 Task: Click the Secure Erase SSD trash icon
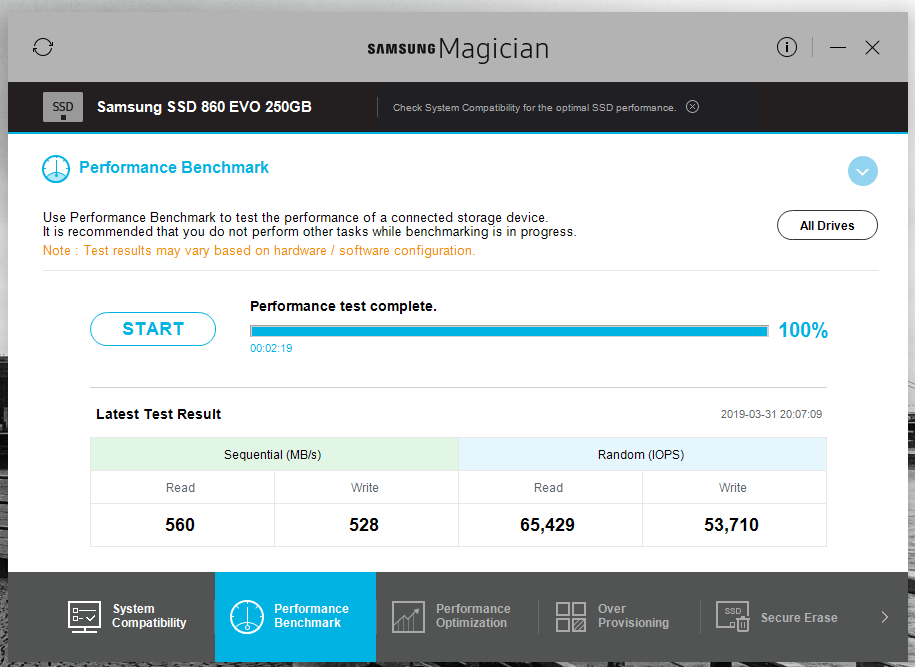[x=732, y=617]
